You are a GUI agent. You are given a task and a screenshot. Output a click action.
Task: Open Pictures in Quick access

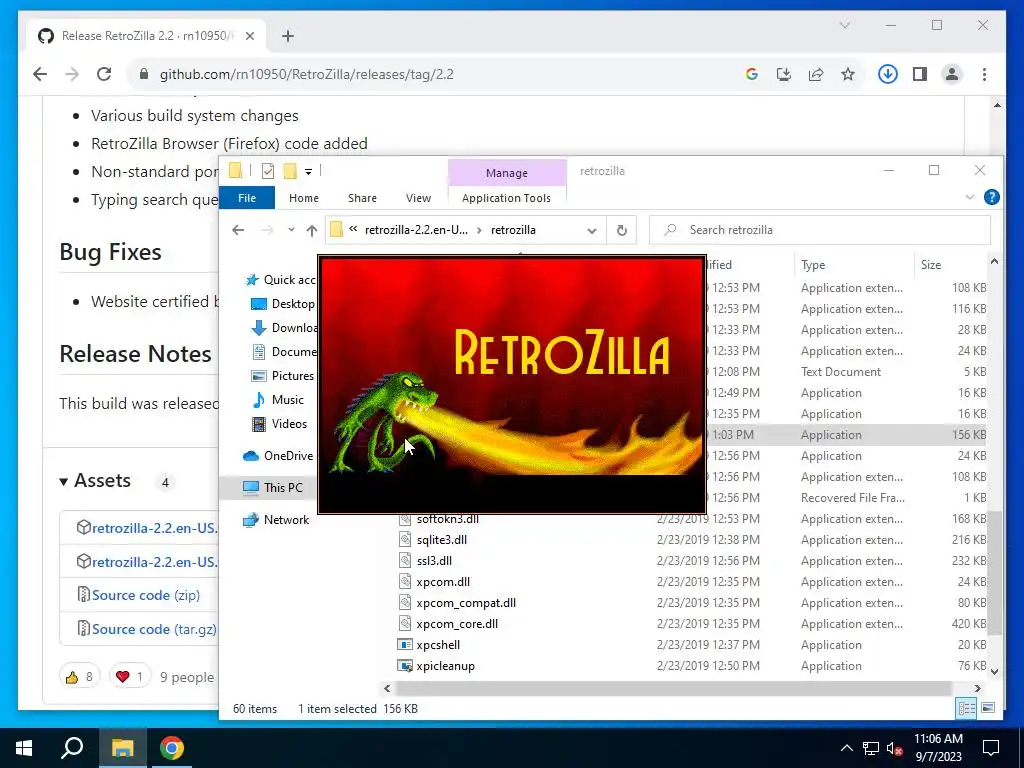[x=283, y=376]
